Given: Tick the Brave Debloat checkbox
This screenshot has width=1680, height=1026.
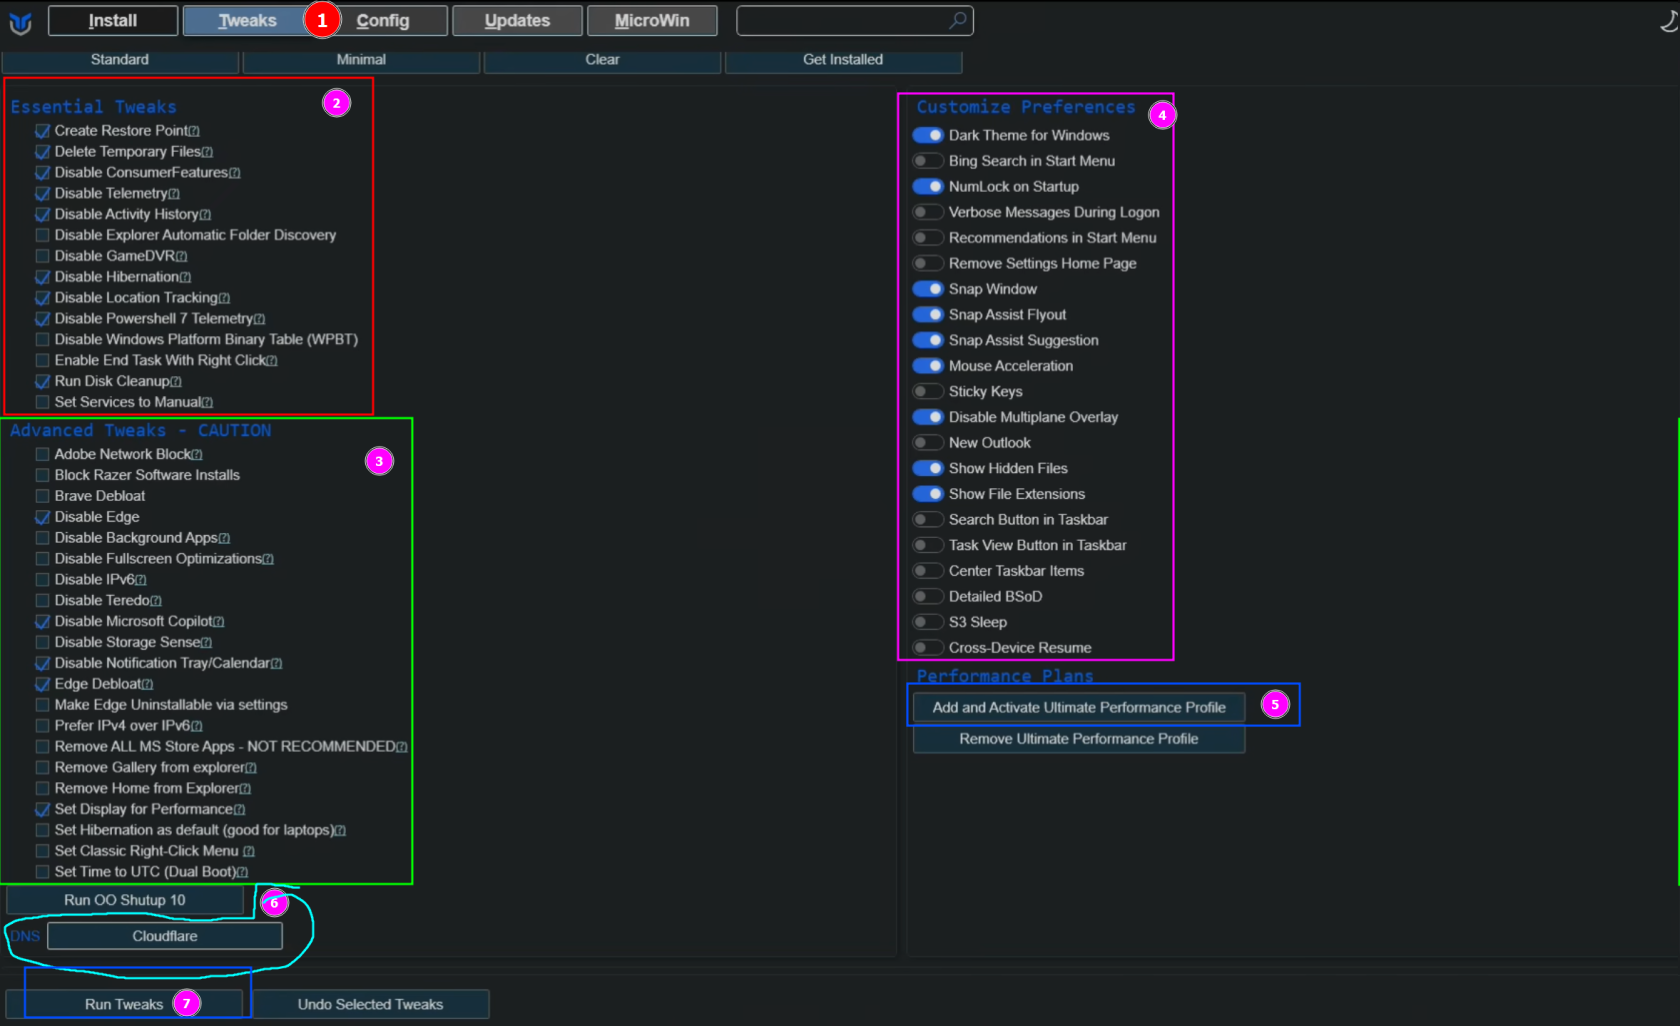Looking at the screenshot, I should click(x=42, y=496).
